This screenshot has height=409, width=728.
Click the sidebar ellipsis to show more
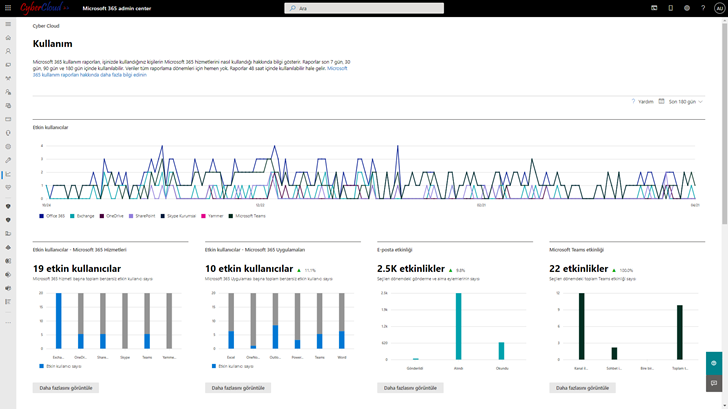8,322
